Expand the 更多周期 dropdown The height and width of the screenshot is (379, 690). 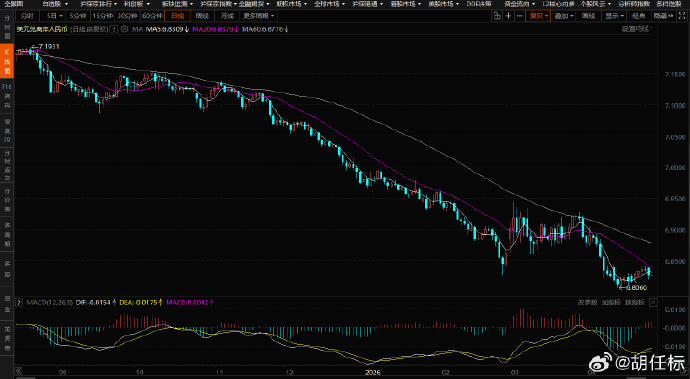(x=258, y=16)
